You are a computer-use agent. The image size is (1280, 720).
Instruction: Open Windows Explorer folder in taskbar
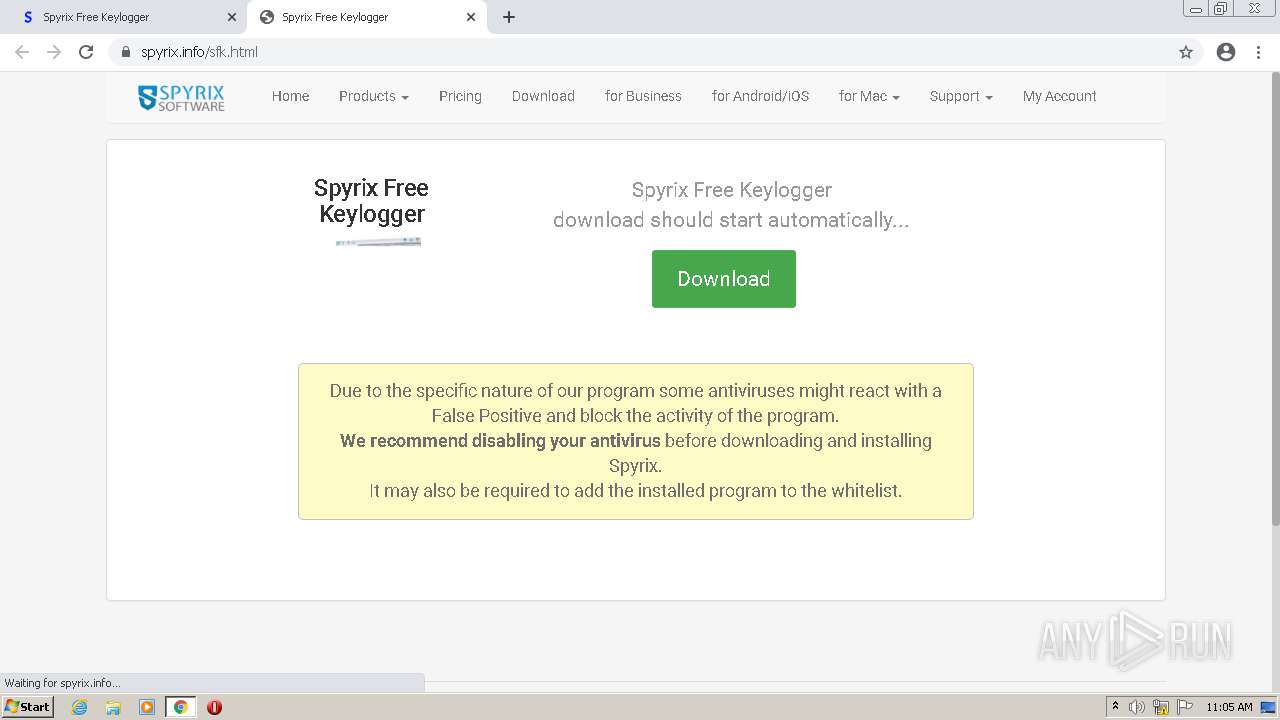113,707
